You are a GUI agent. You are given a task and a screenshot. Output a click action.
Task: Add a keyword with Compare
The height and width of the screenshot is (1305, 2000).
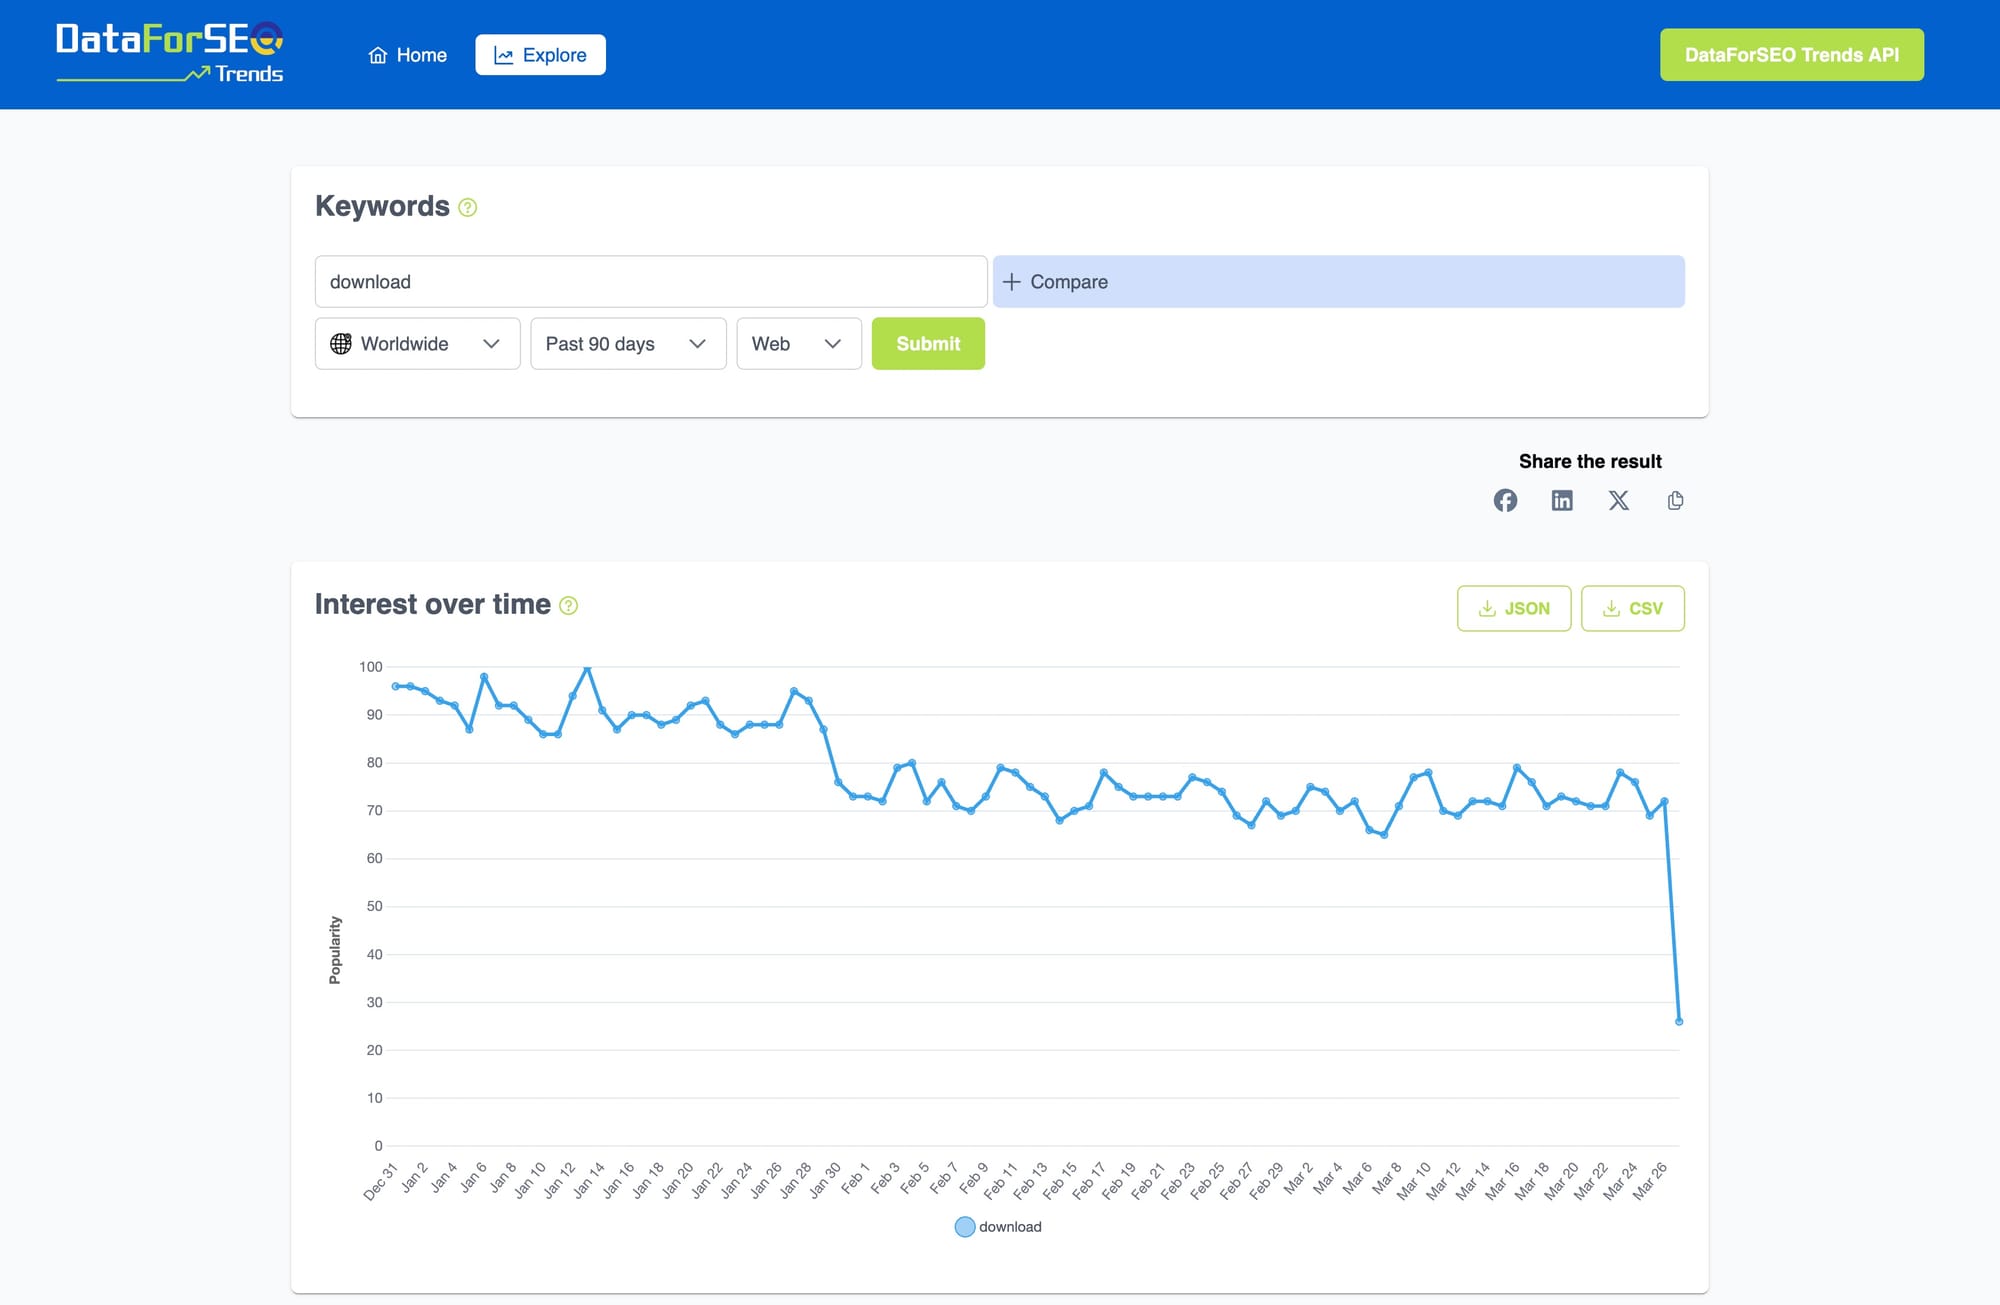(x=1338, y=282)
